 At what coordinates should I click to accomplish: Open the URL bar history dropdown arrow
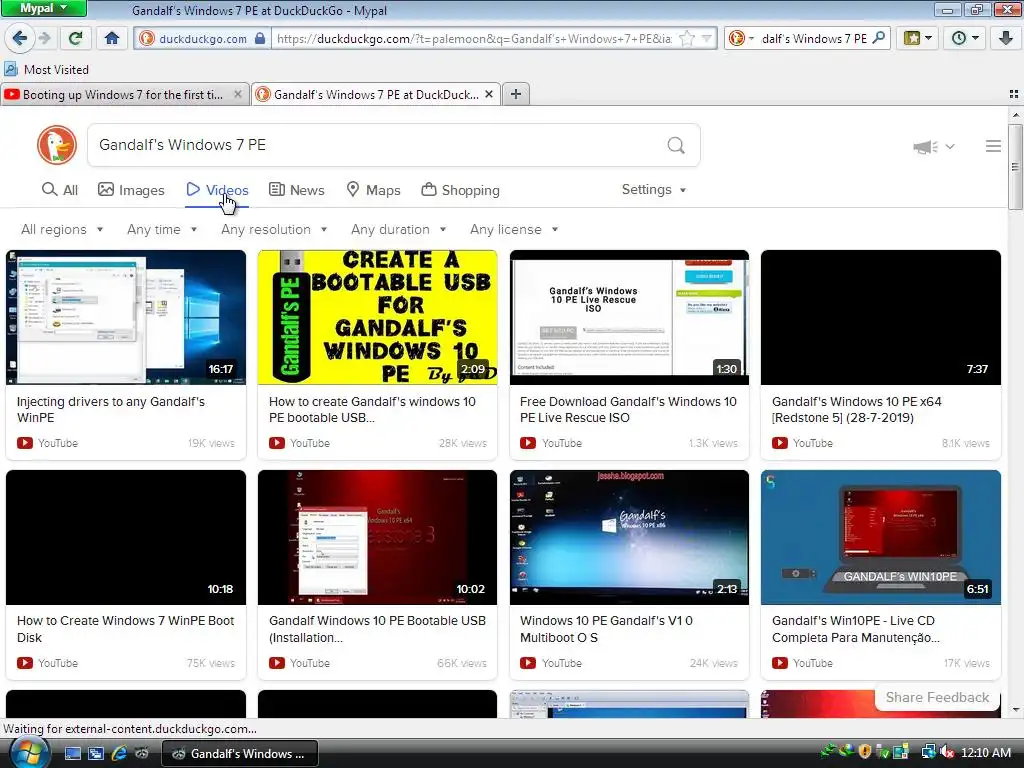pyautogui.click(x=707, y=39)
